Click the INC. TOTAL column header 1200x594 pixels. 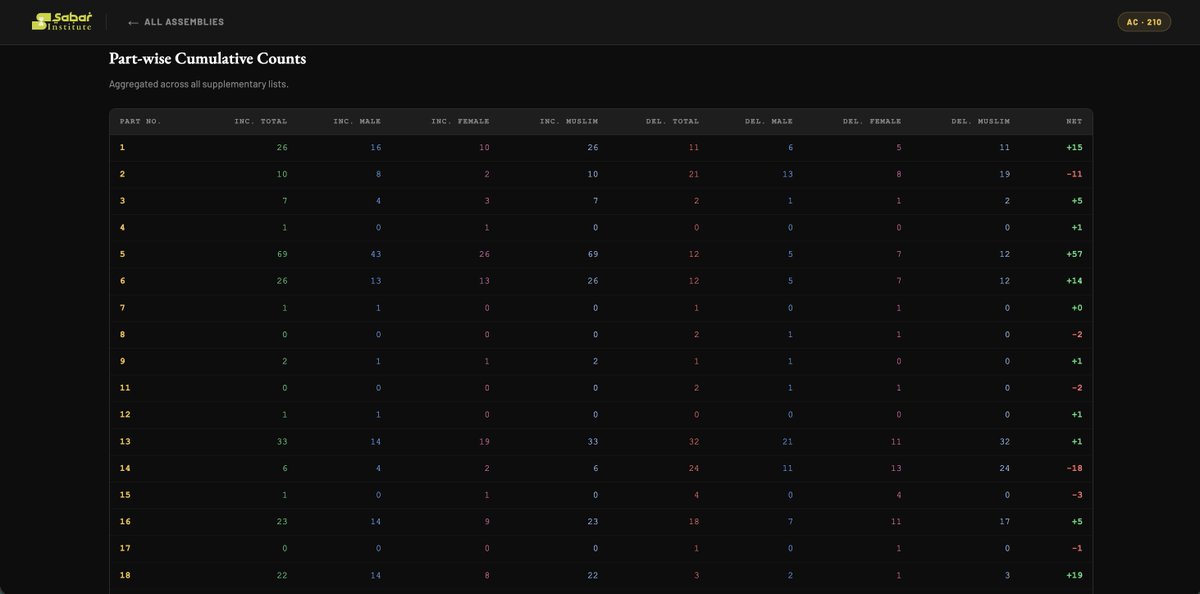tap(260, 121)
